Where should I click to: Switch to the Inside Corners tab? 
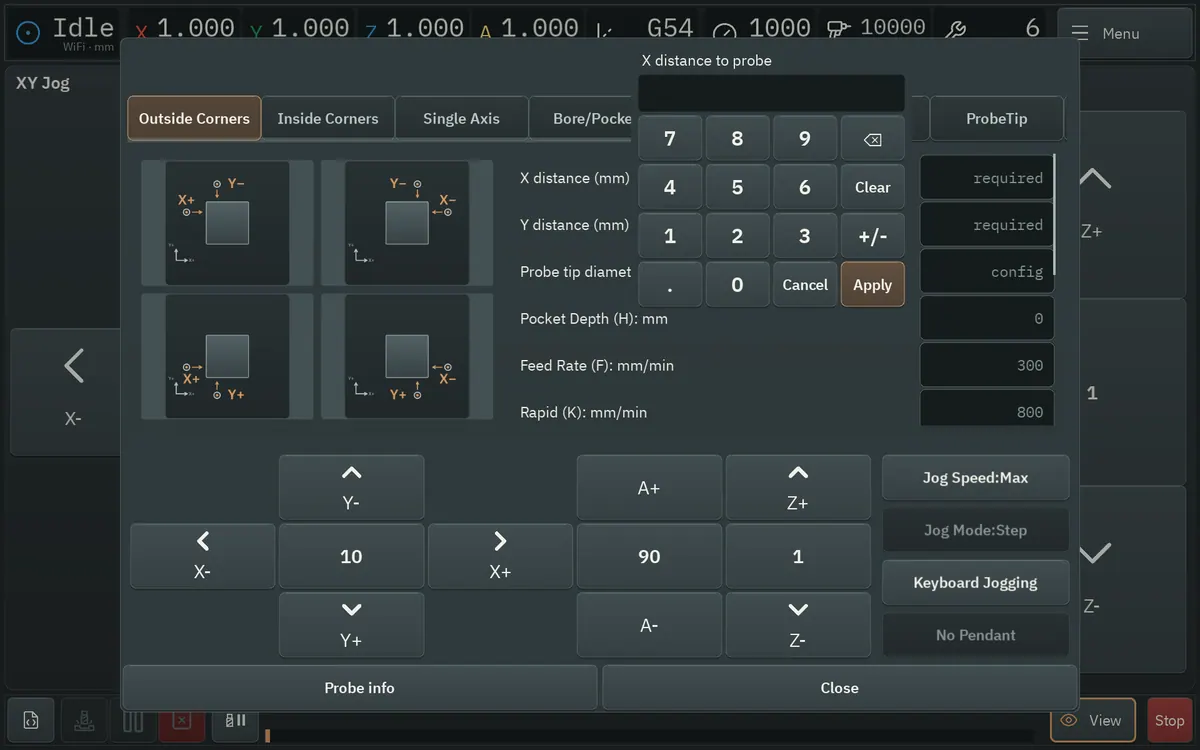click(328, 118)
